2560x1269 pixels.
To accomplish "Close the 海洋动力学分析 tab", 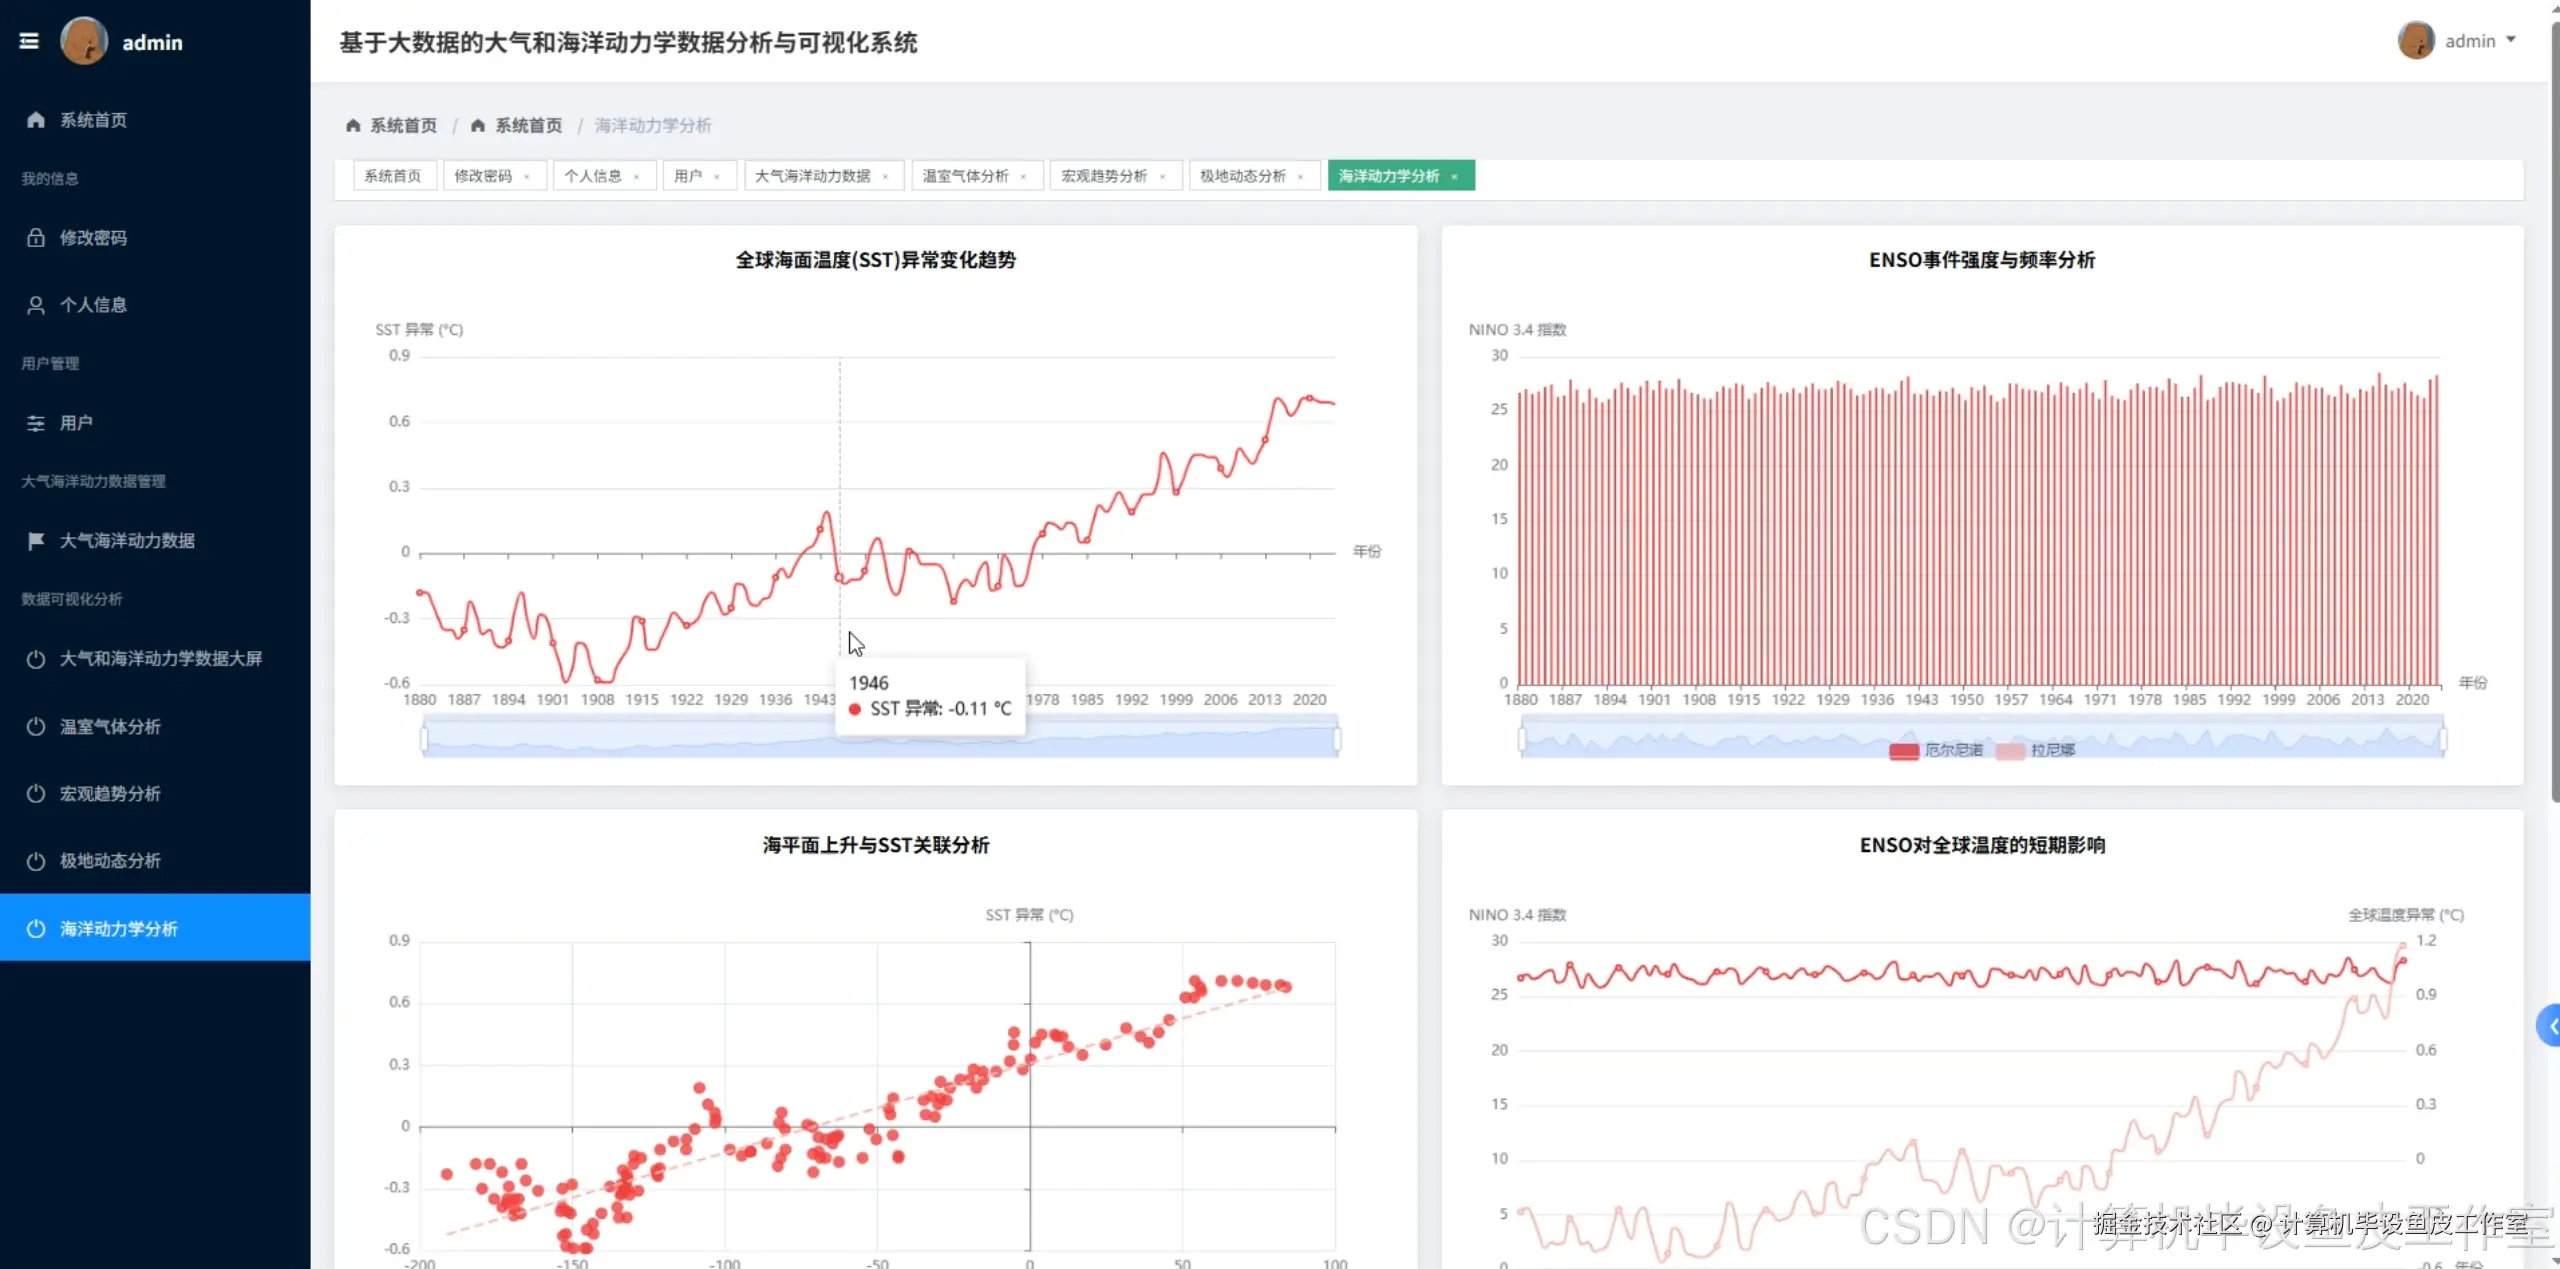I will (x=1455, y=177).
